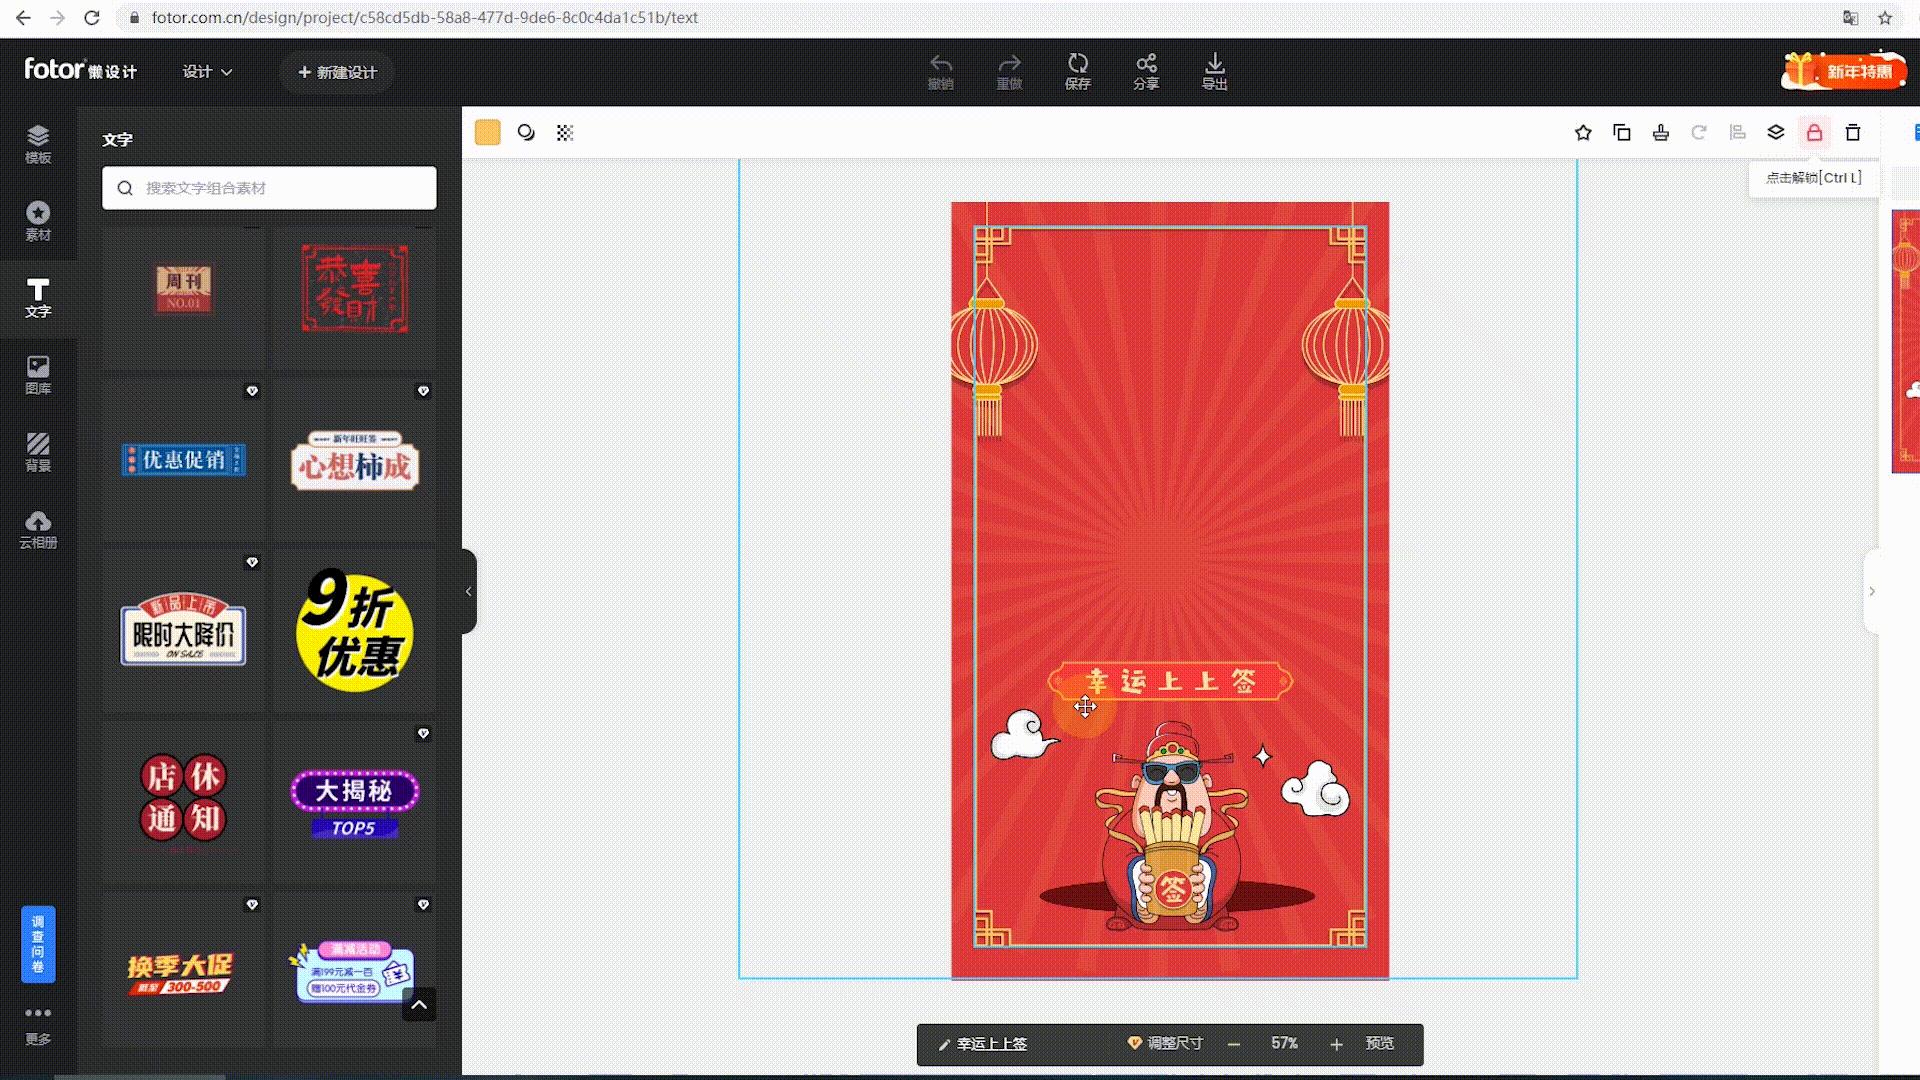Click the zoom out minus button
The height and width of the screenshot is (1080, 1920).
1234,1044
